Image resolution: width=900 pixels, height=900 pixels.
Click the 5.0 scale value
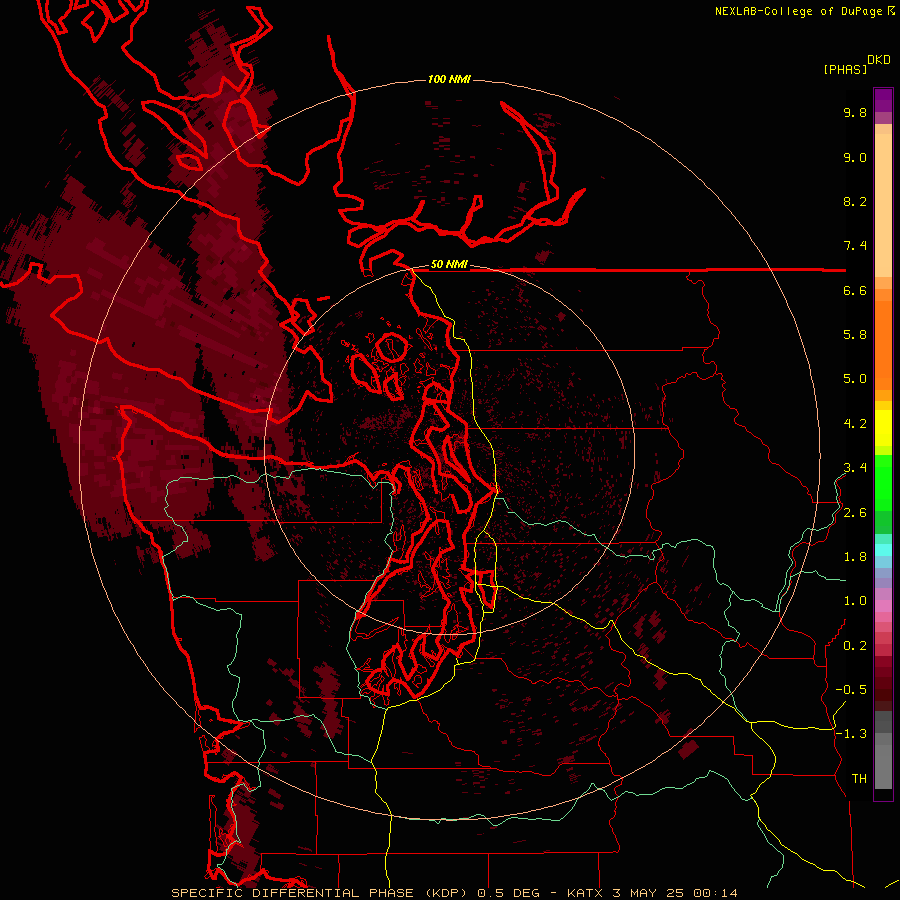click(855, 379)
